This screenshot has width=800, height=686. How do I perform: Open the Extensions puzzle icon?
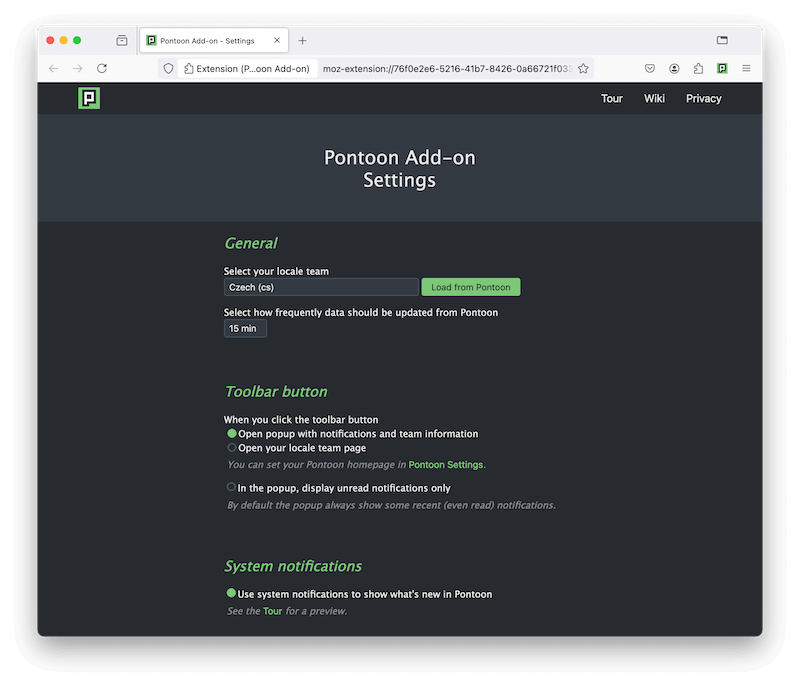pyautogui.click(x=698, y=68)
